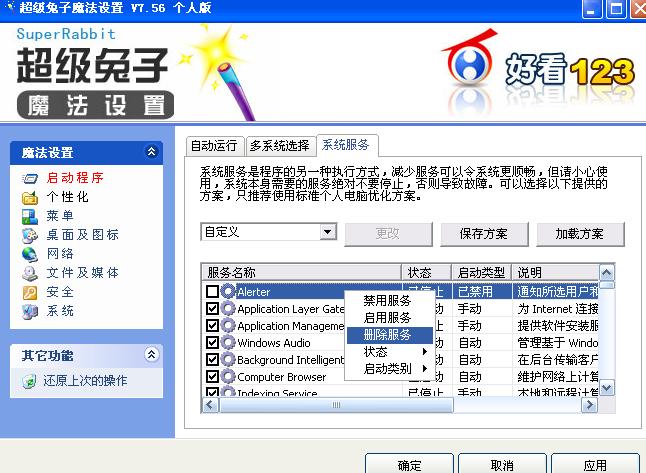Click the 桌面及图标 sidebar icon
Viewport: 646px width, 473px height.
[30, 236]
